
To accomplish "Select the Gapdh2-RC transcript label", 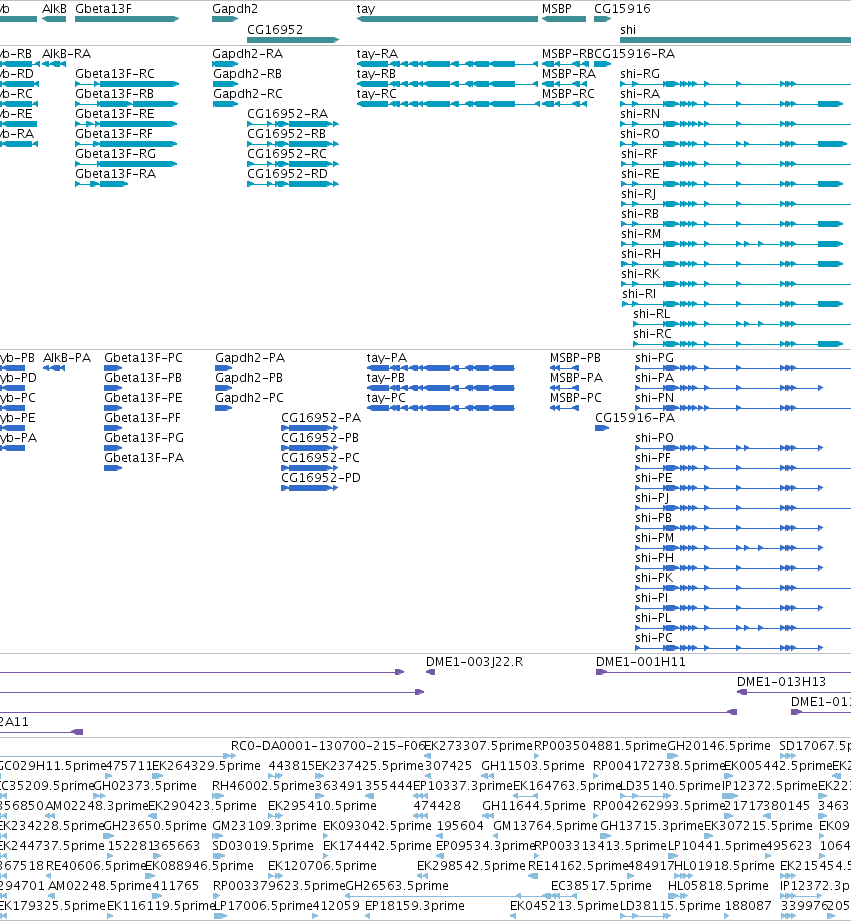I will pos(247,94).
